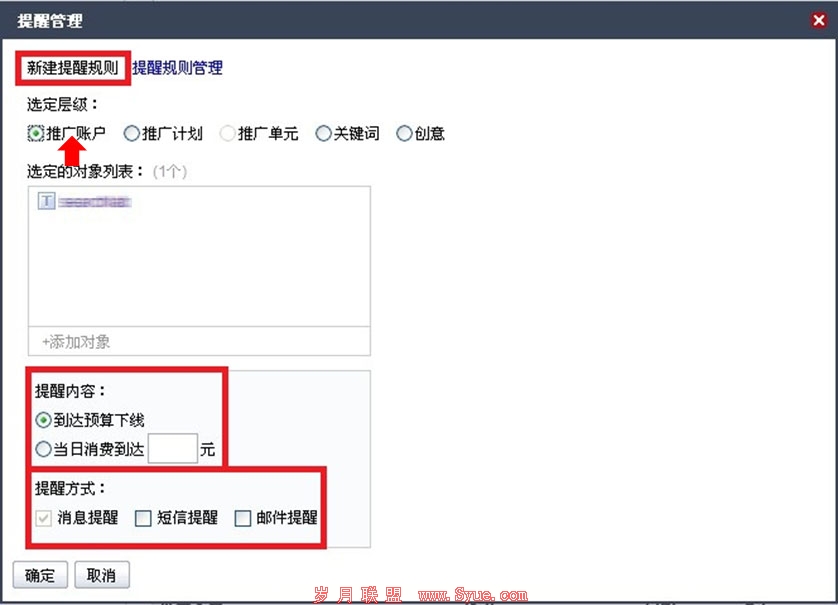Screen dimensions: 838x605
Task: Close the 提醒管理 dialog with the red X
Action: tap(818, 20)
